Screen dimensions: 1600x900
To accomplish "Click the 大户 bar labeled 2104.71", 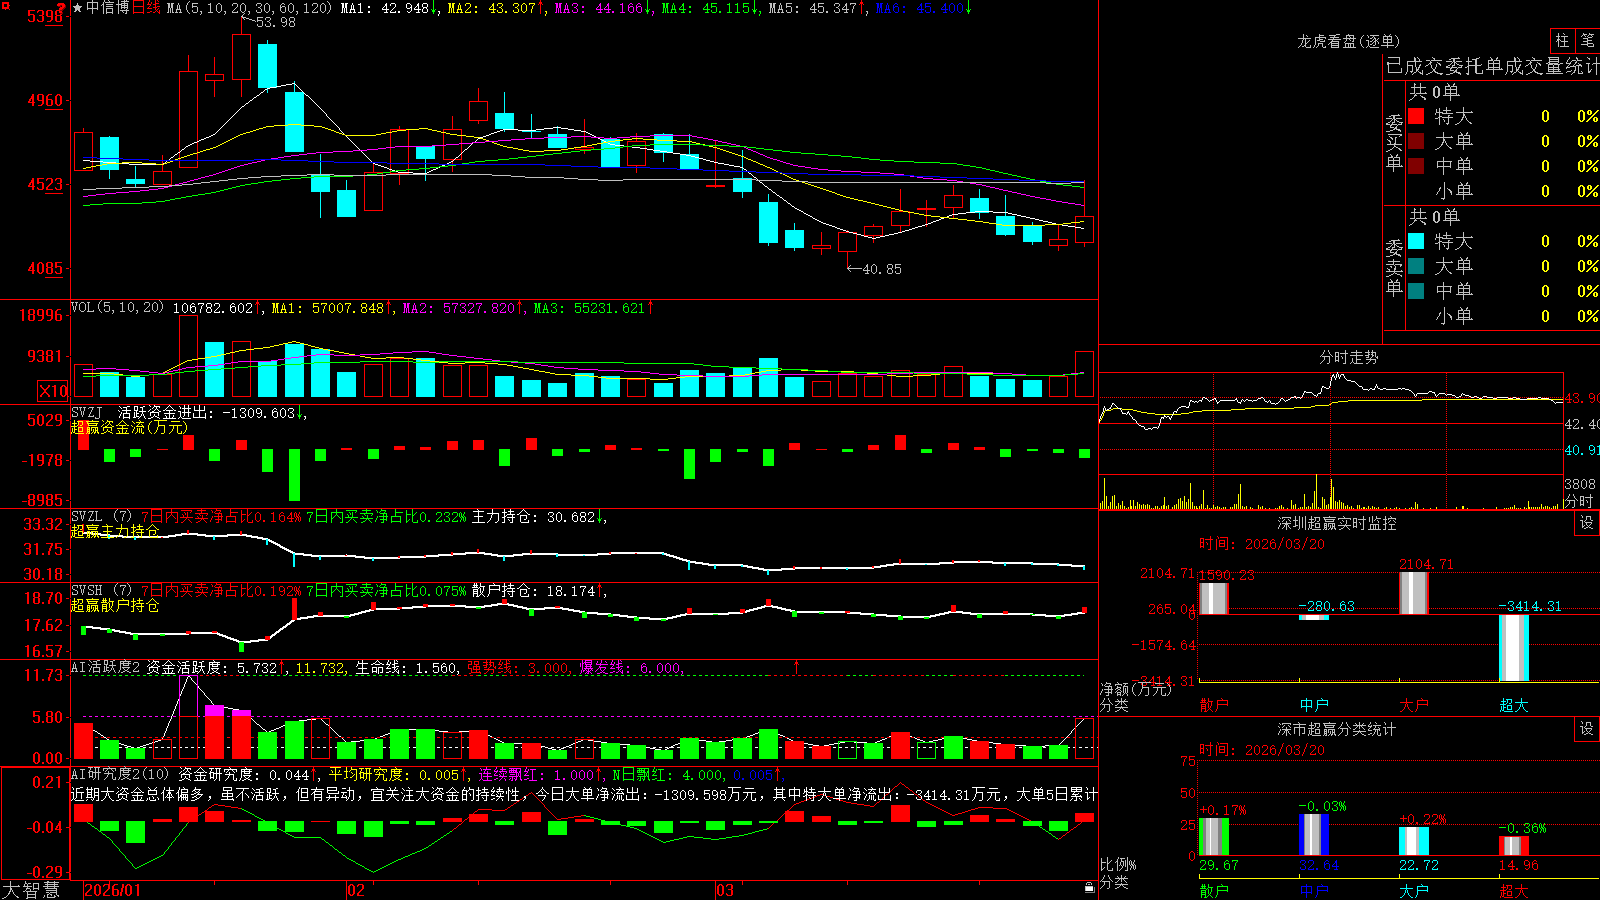I will click(1414, 592).
